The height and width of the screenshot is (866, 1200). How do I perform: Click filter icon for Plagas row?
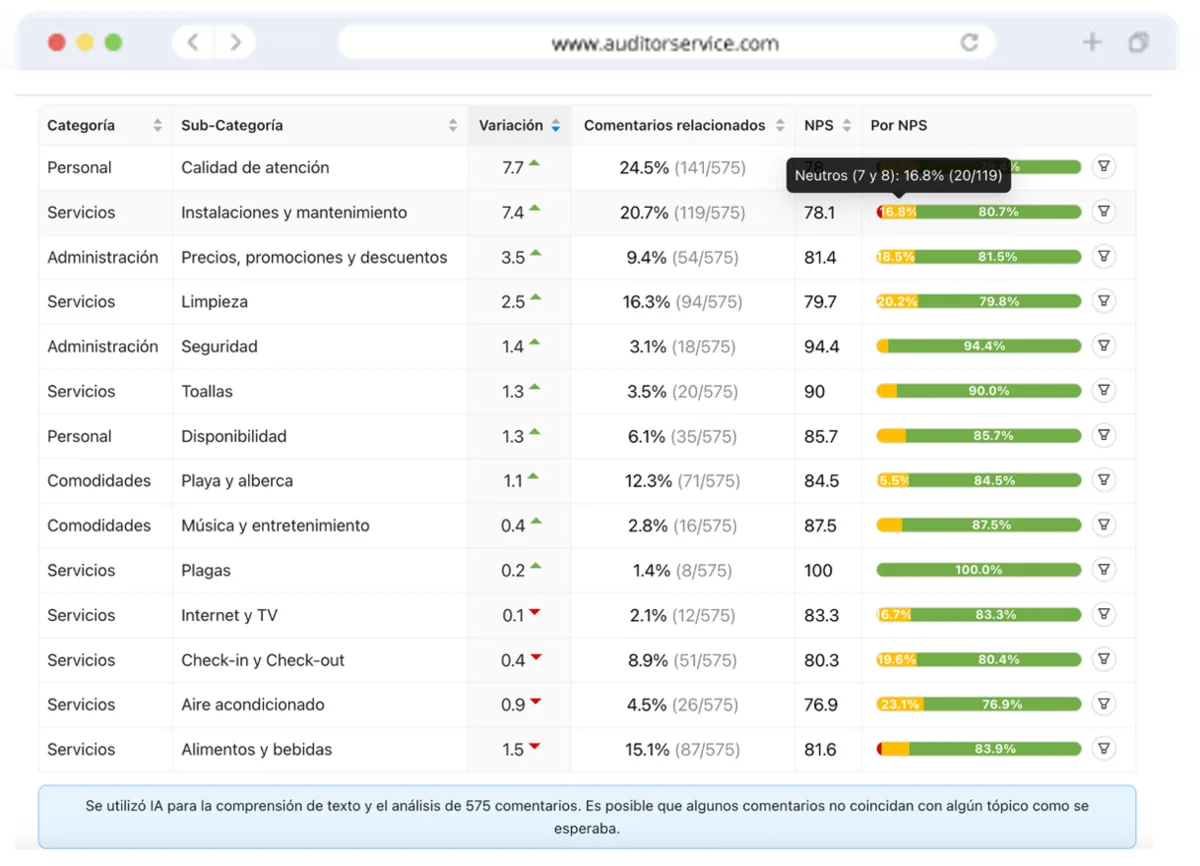1104,570
